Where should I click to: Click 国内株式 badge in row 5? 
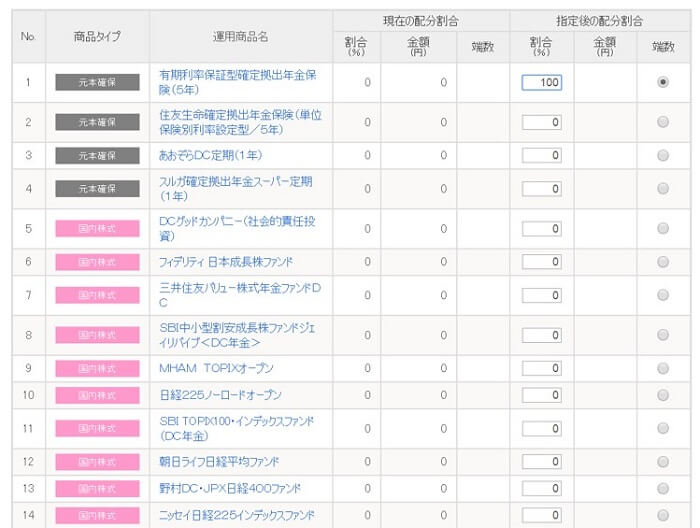coord(97,229)
